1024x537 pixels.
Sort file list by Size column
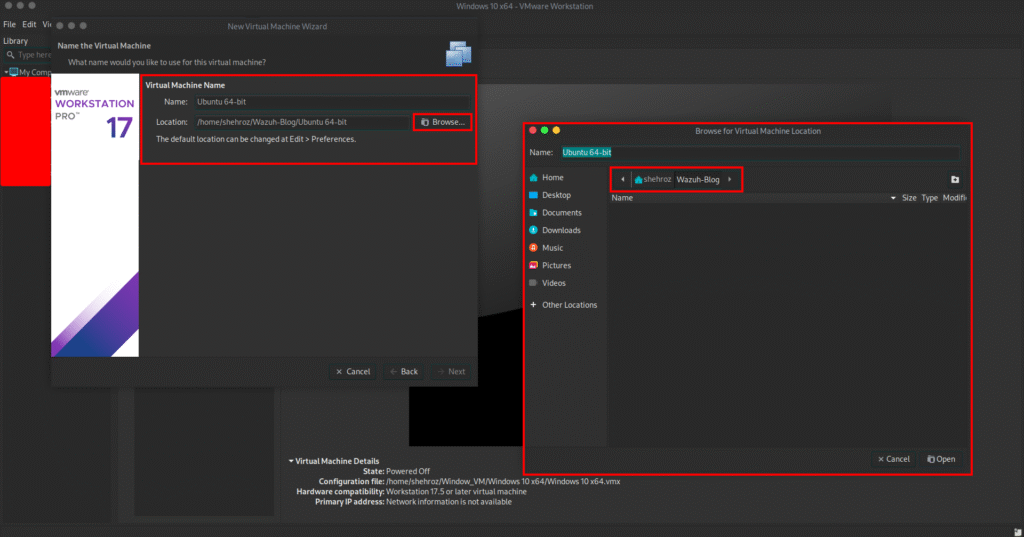(909, 198)
